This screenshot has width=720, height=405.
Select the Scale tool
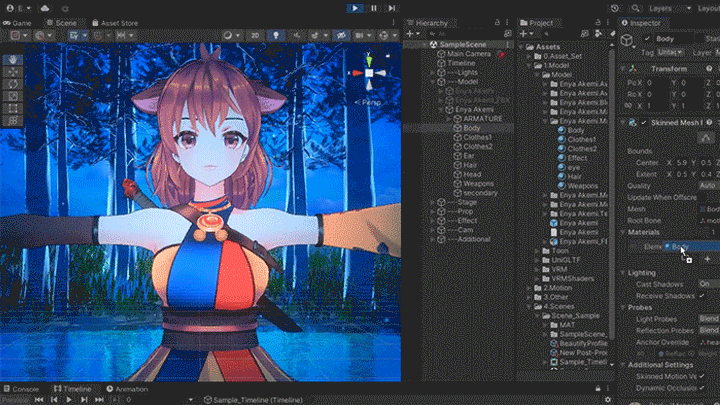pyautogui.click(x=13, y=96)
